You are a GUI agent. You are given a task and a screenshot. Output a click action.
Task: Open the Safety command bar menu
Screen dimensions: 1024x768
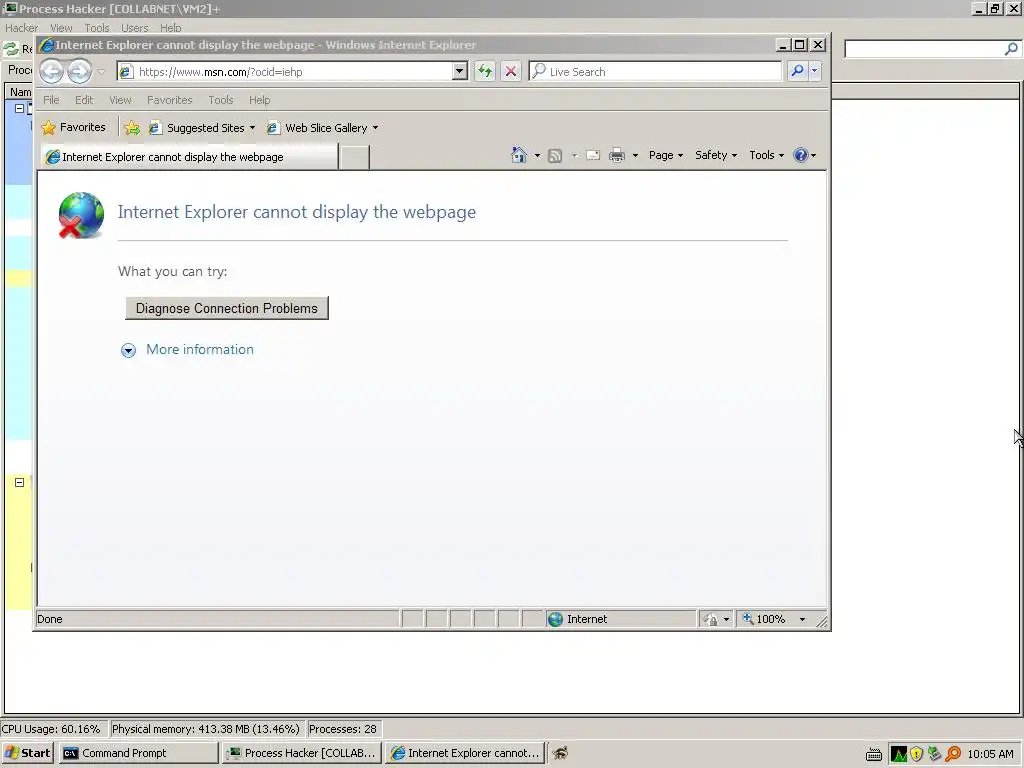coord(716,155)
